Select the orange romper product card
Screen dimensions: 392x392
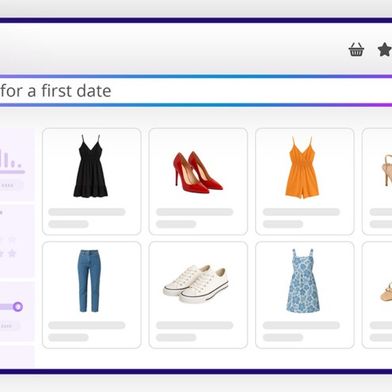304,182
